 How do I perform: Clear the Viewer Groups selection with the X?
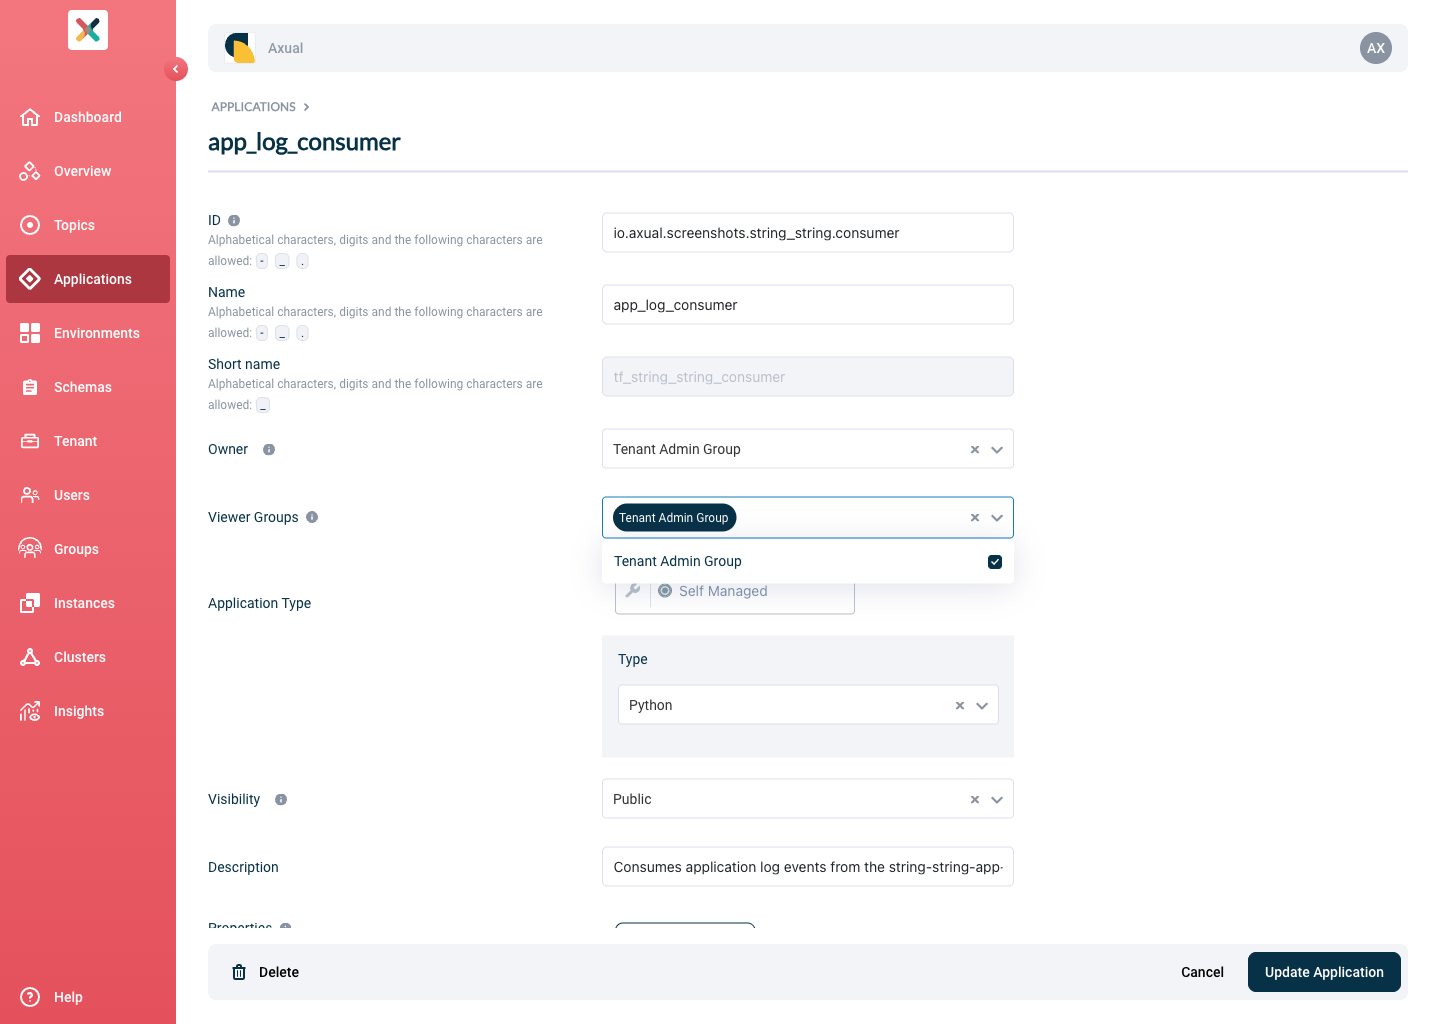click(975, 518)
